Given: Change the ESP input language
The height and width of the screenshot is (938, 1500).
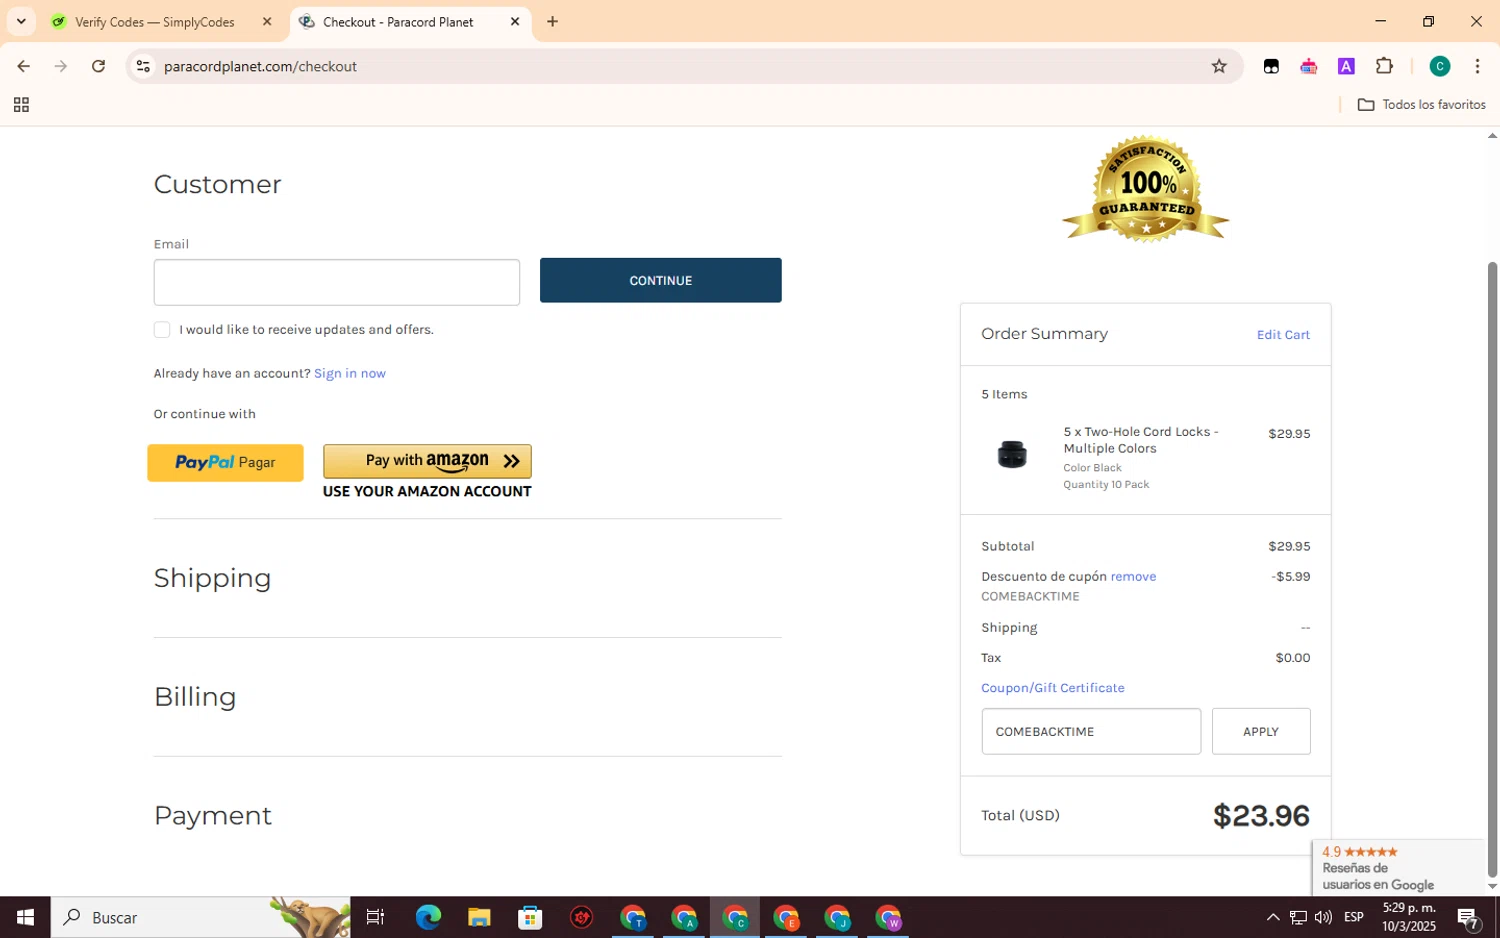Looking at the screenshot, I should 1354,917.
